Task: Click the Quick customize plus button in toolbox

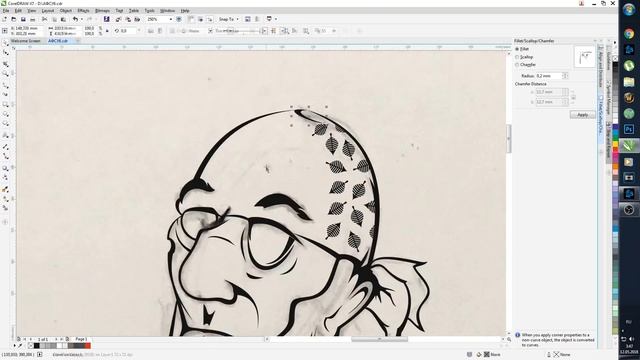Action: tap(5, 222)
